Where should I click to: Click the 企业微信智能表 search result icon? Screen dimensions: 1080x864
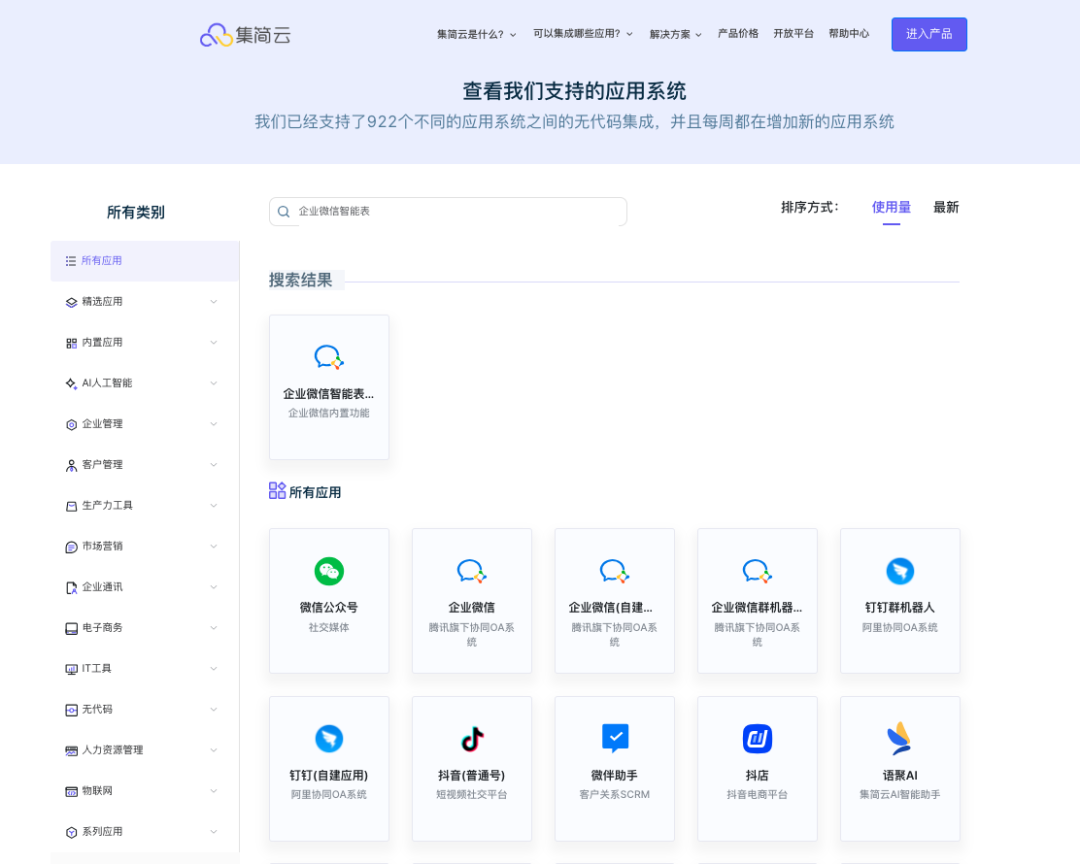[329, 358]
